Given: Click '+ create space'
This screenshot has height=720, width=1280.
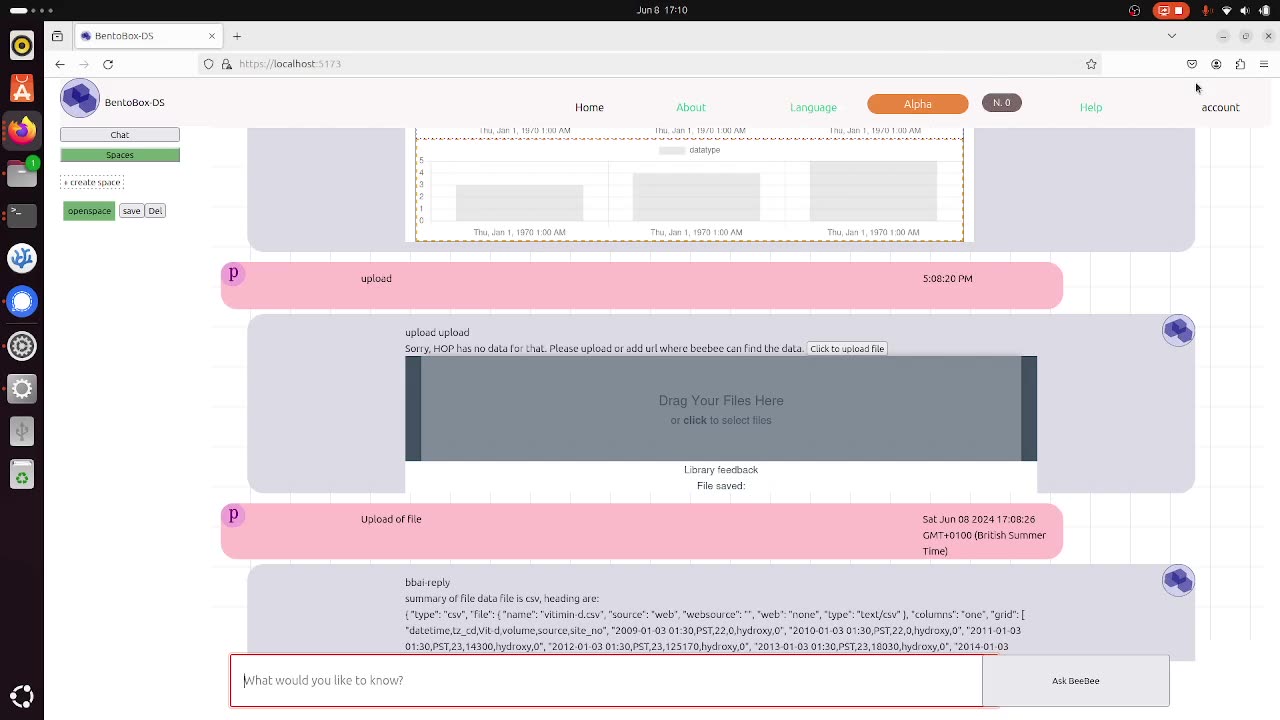Looking at the screenshot, I should tap(92, 182).
